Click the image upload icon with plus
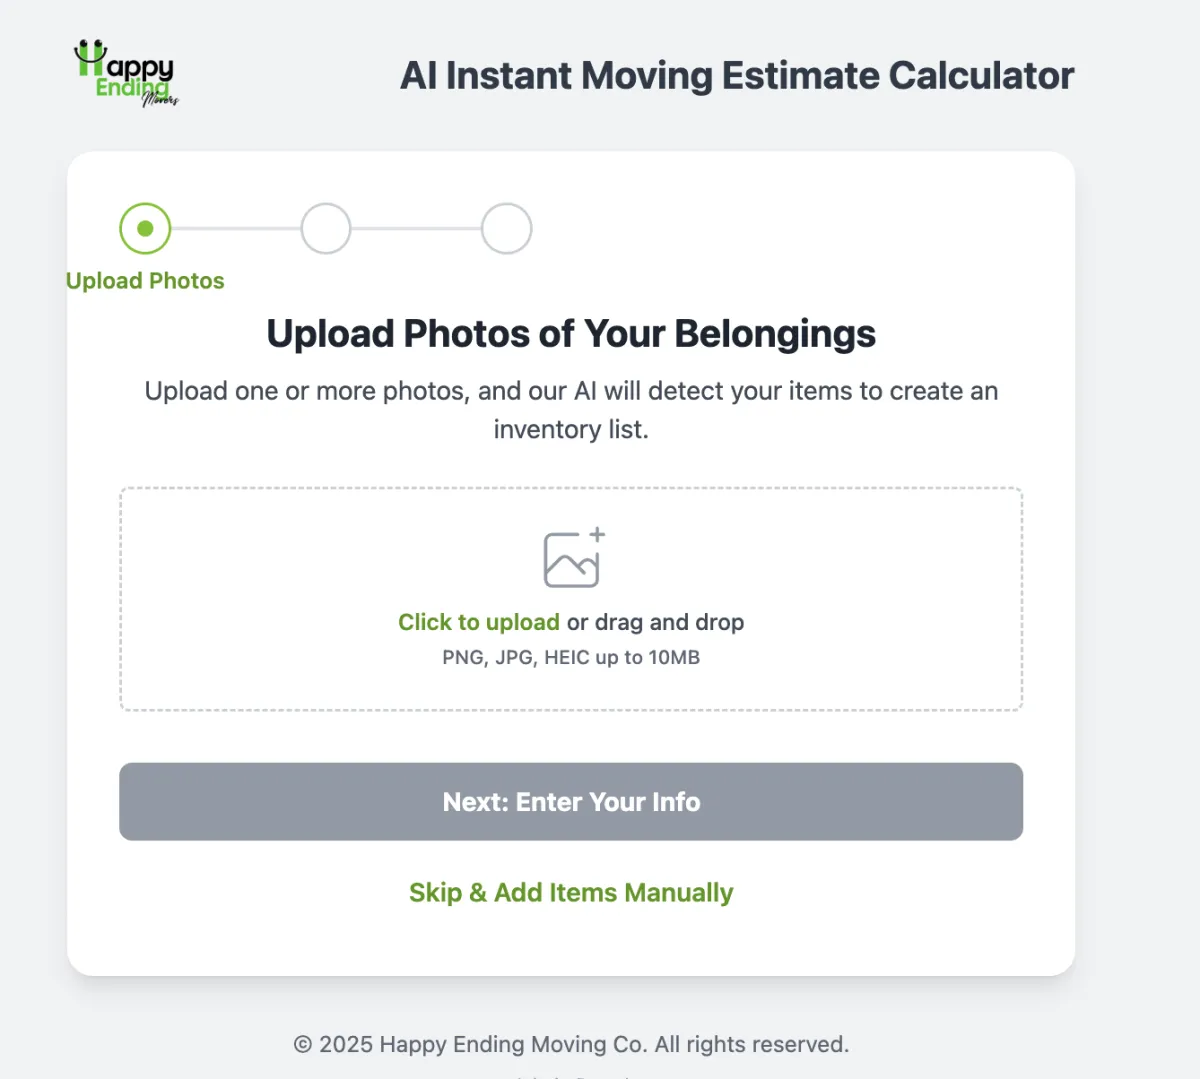Viewport: 1200px width, 1079px height. (574, 557)
